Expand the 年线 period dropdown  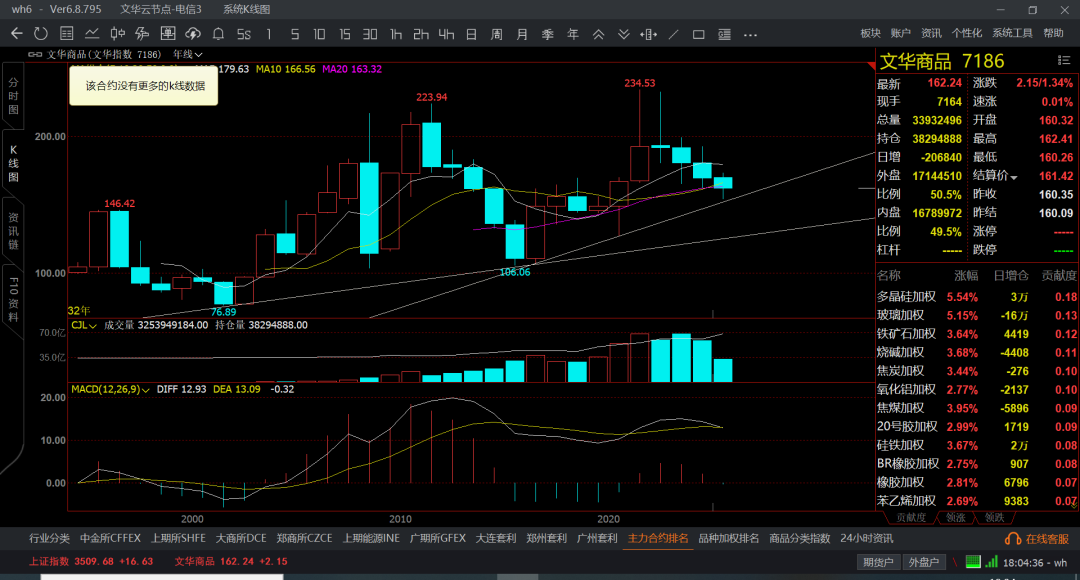pos(187,54)
